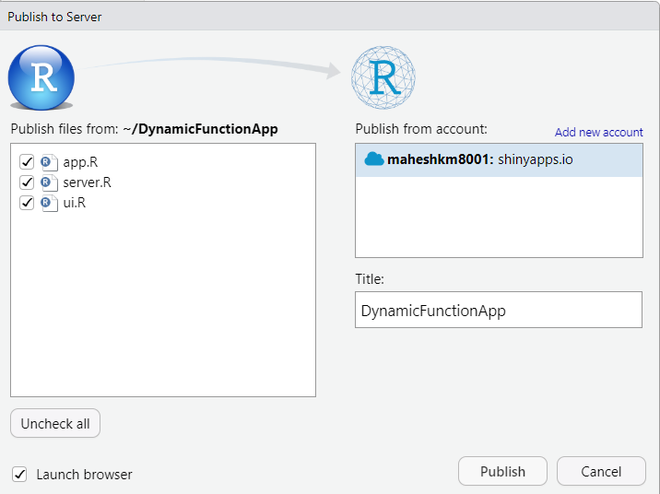Click the Launch browser label
The height and width of the screenshot is (494, 660).
(84, 474)
